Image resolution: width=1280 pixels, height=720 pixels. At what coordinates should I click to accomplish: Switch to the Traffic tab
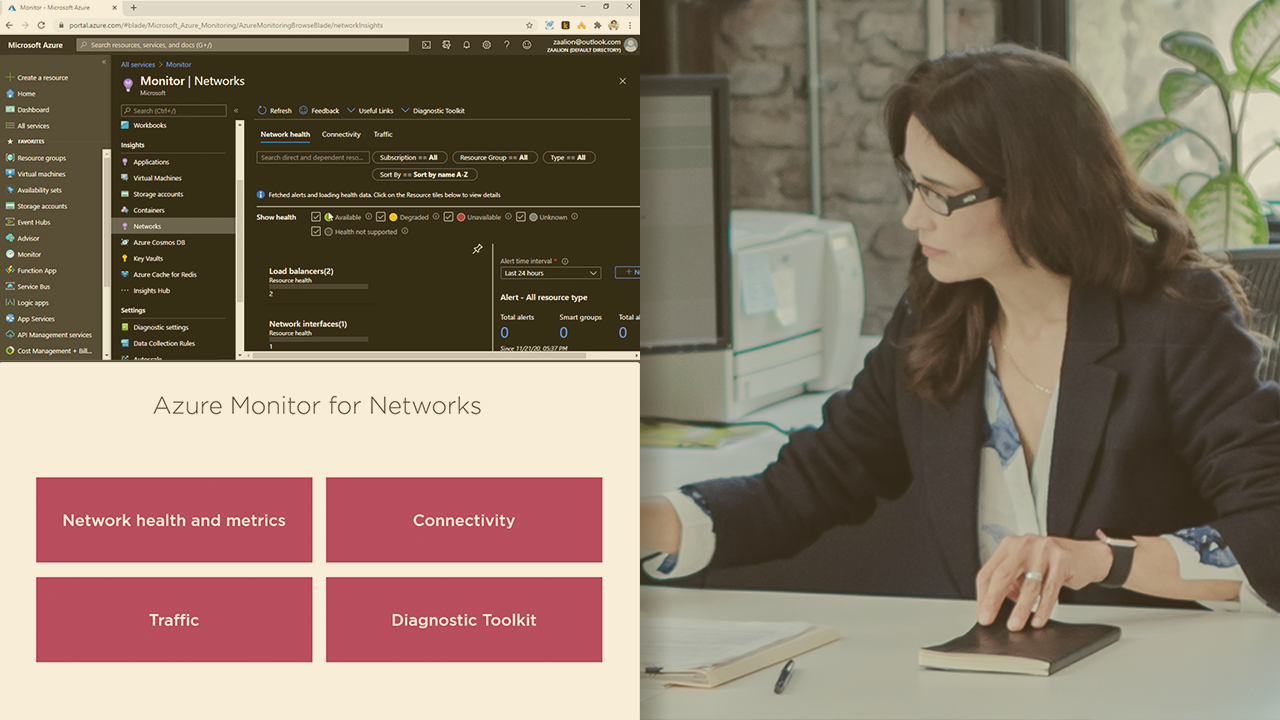383,134
